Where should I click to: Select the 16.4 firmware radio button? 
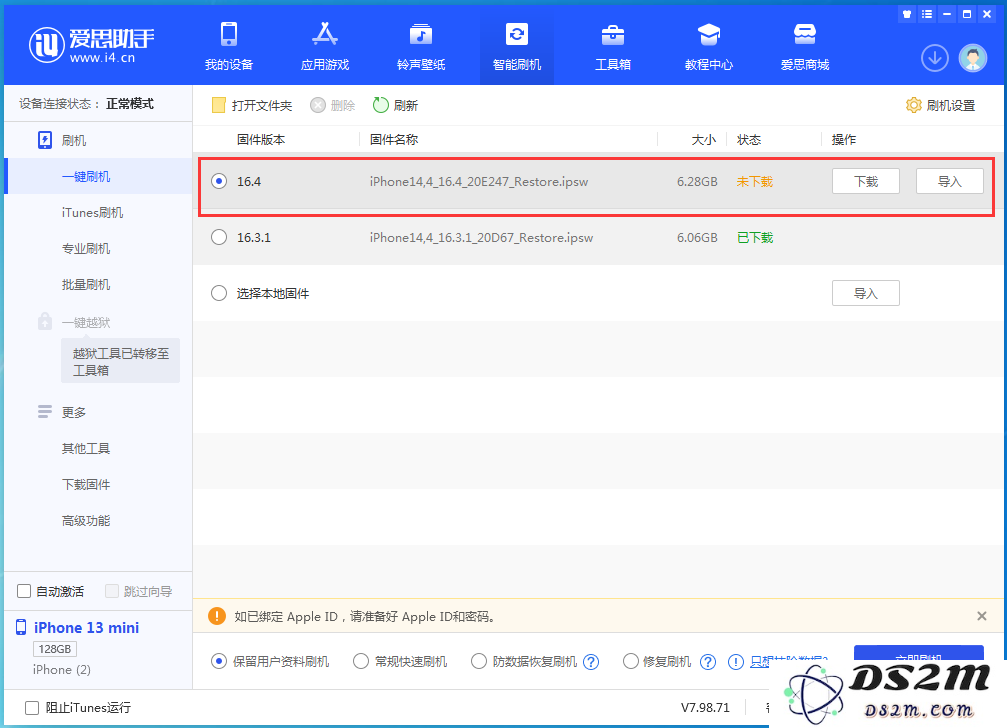tap(219, 182)
